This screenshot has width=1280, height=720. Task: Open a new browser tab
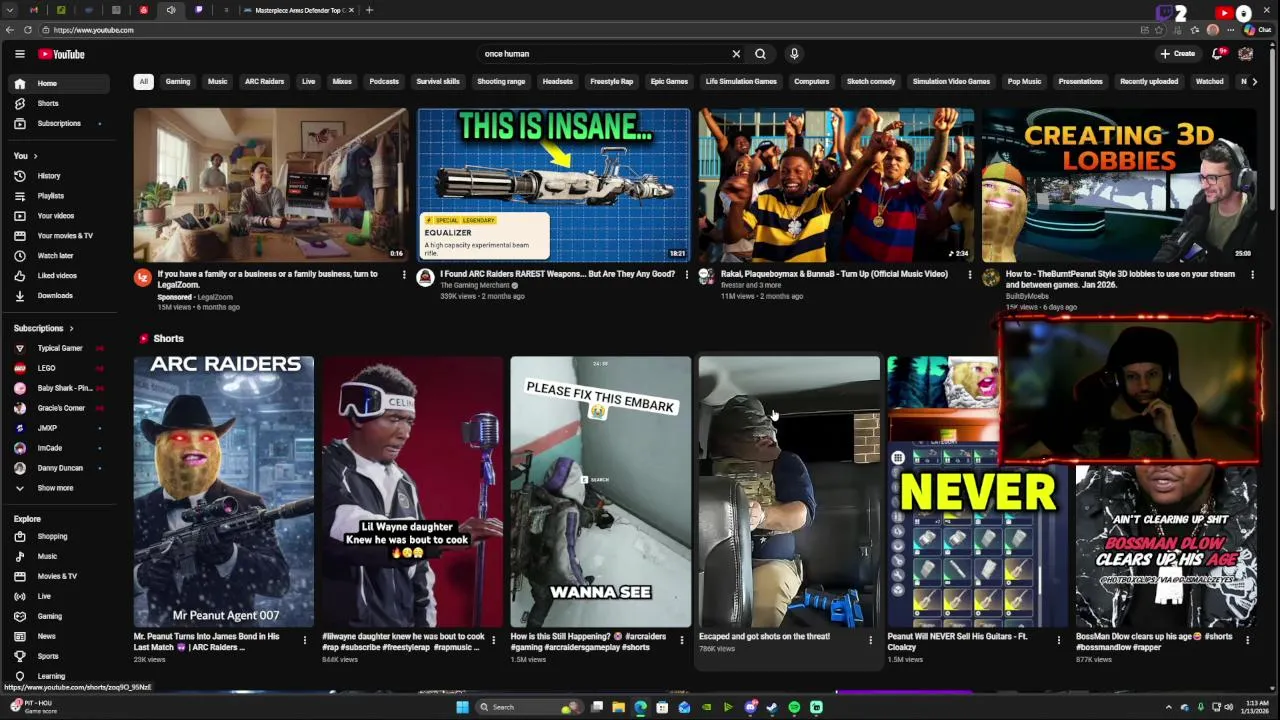point(369,10)
